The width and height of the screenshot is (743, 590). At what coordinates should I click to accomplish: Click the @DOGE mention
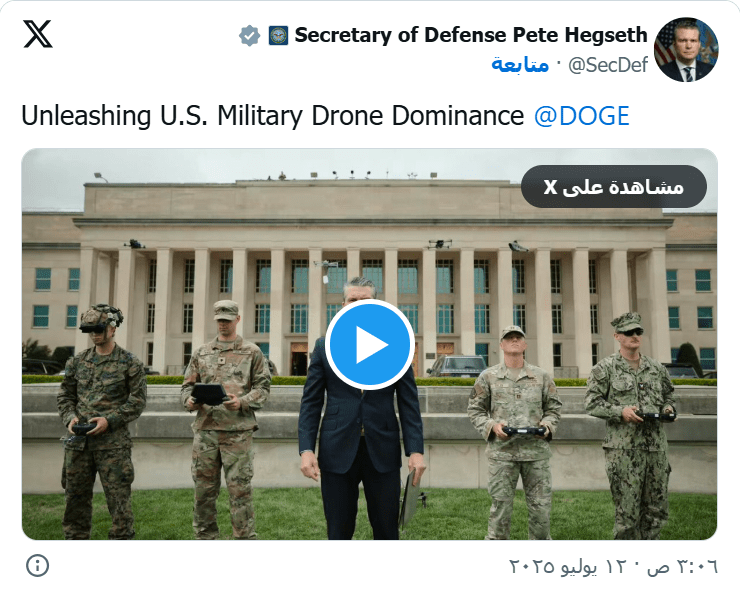(581, 116)
